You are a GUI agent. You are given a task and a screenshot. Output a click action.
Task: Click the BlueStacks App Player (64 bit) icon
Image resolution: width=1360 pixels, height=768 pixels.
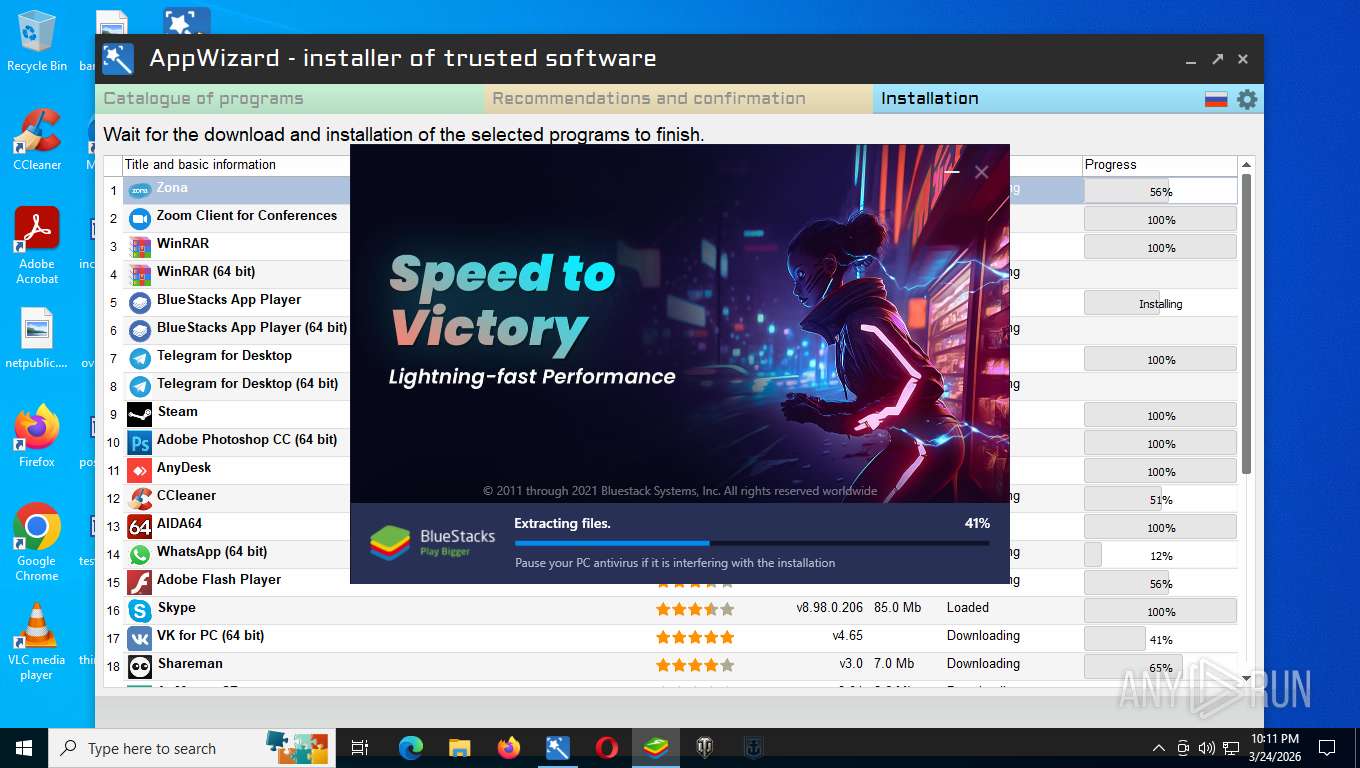140,330
